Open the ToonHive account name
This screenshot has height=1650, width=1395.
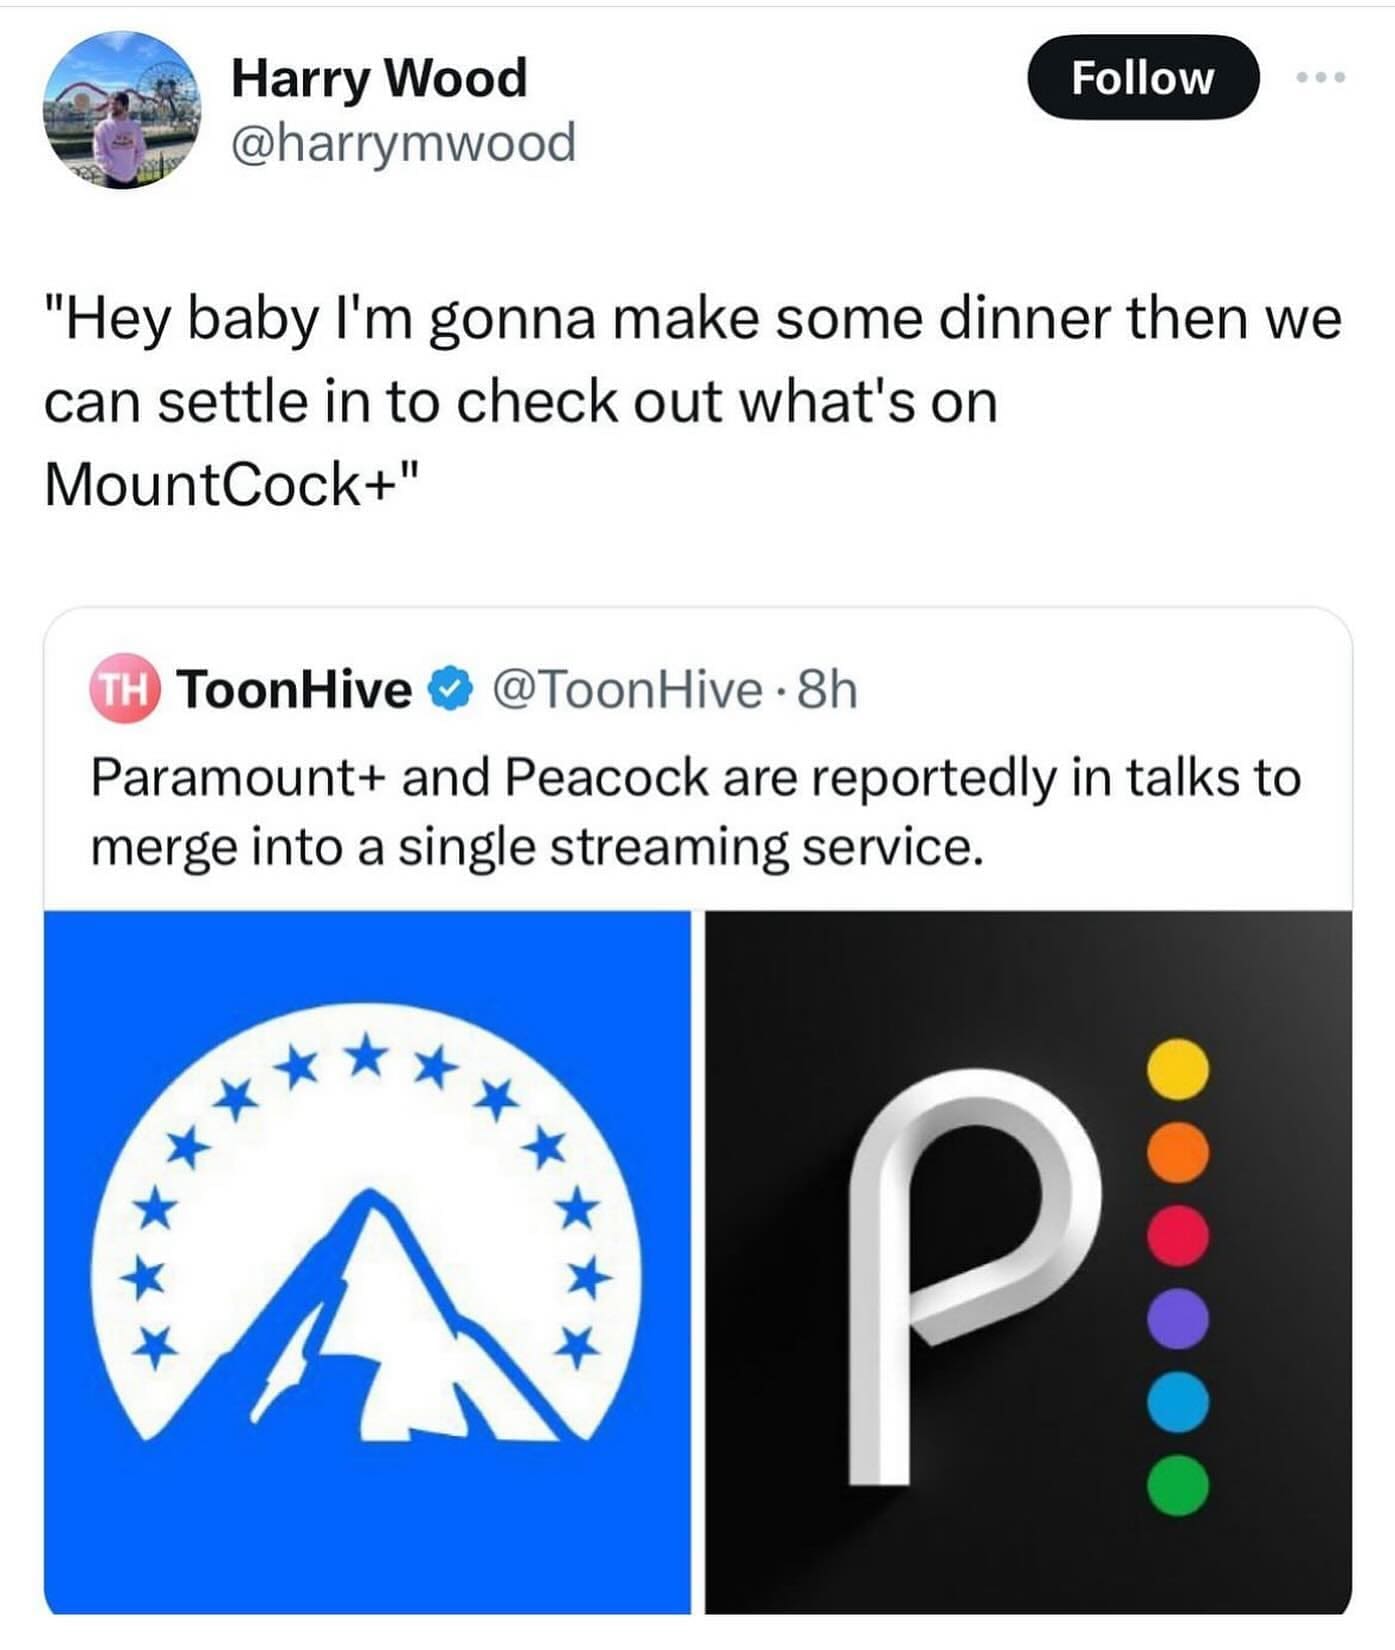click(294, 690)
